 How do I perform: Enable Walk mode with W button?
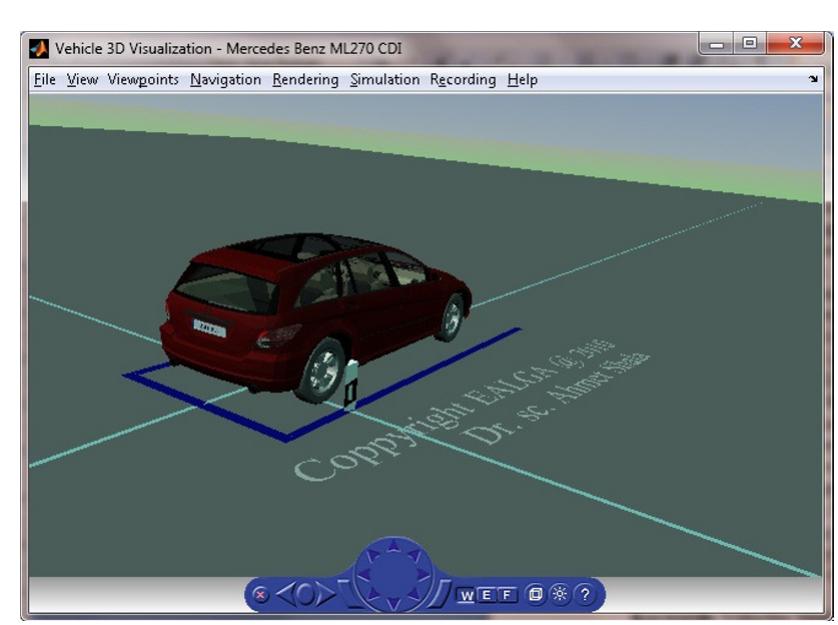[467, 595]
